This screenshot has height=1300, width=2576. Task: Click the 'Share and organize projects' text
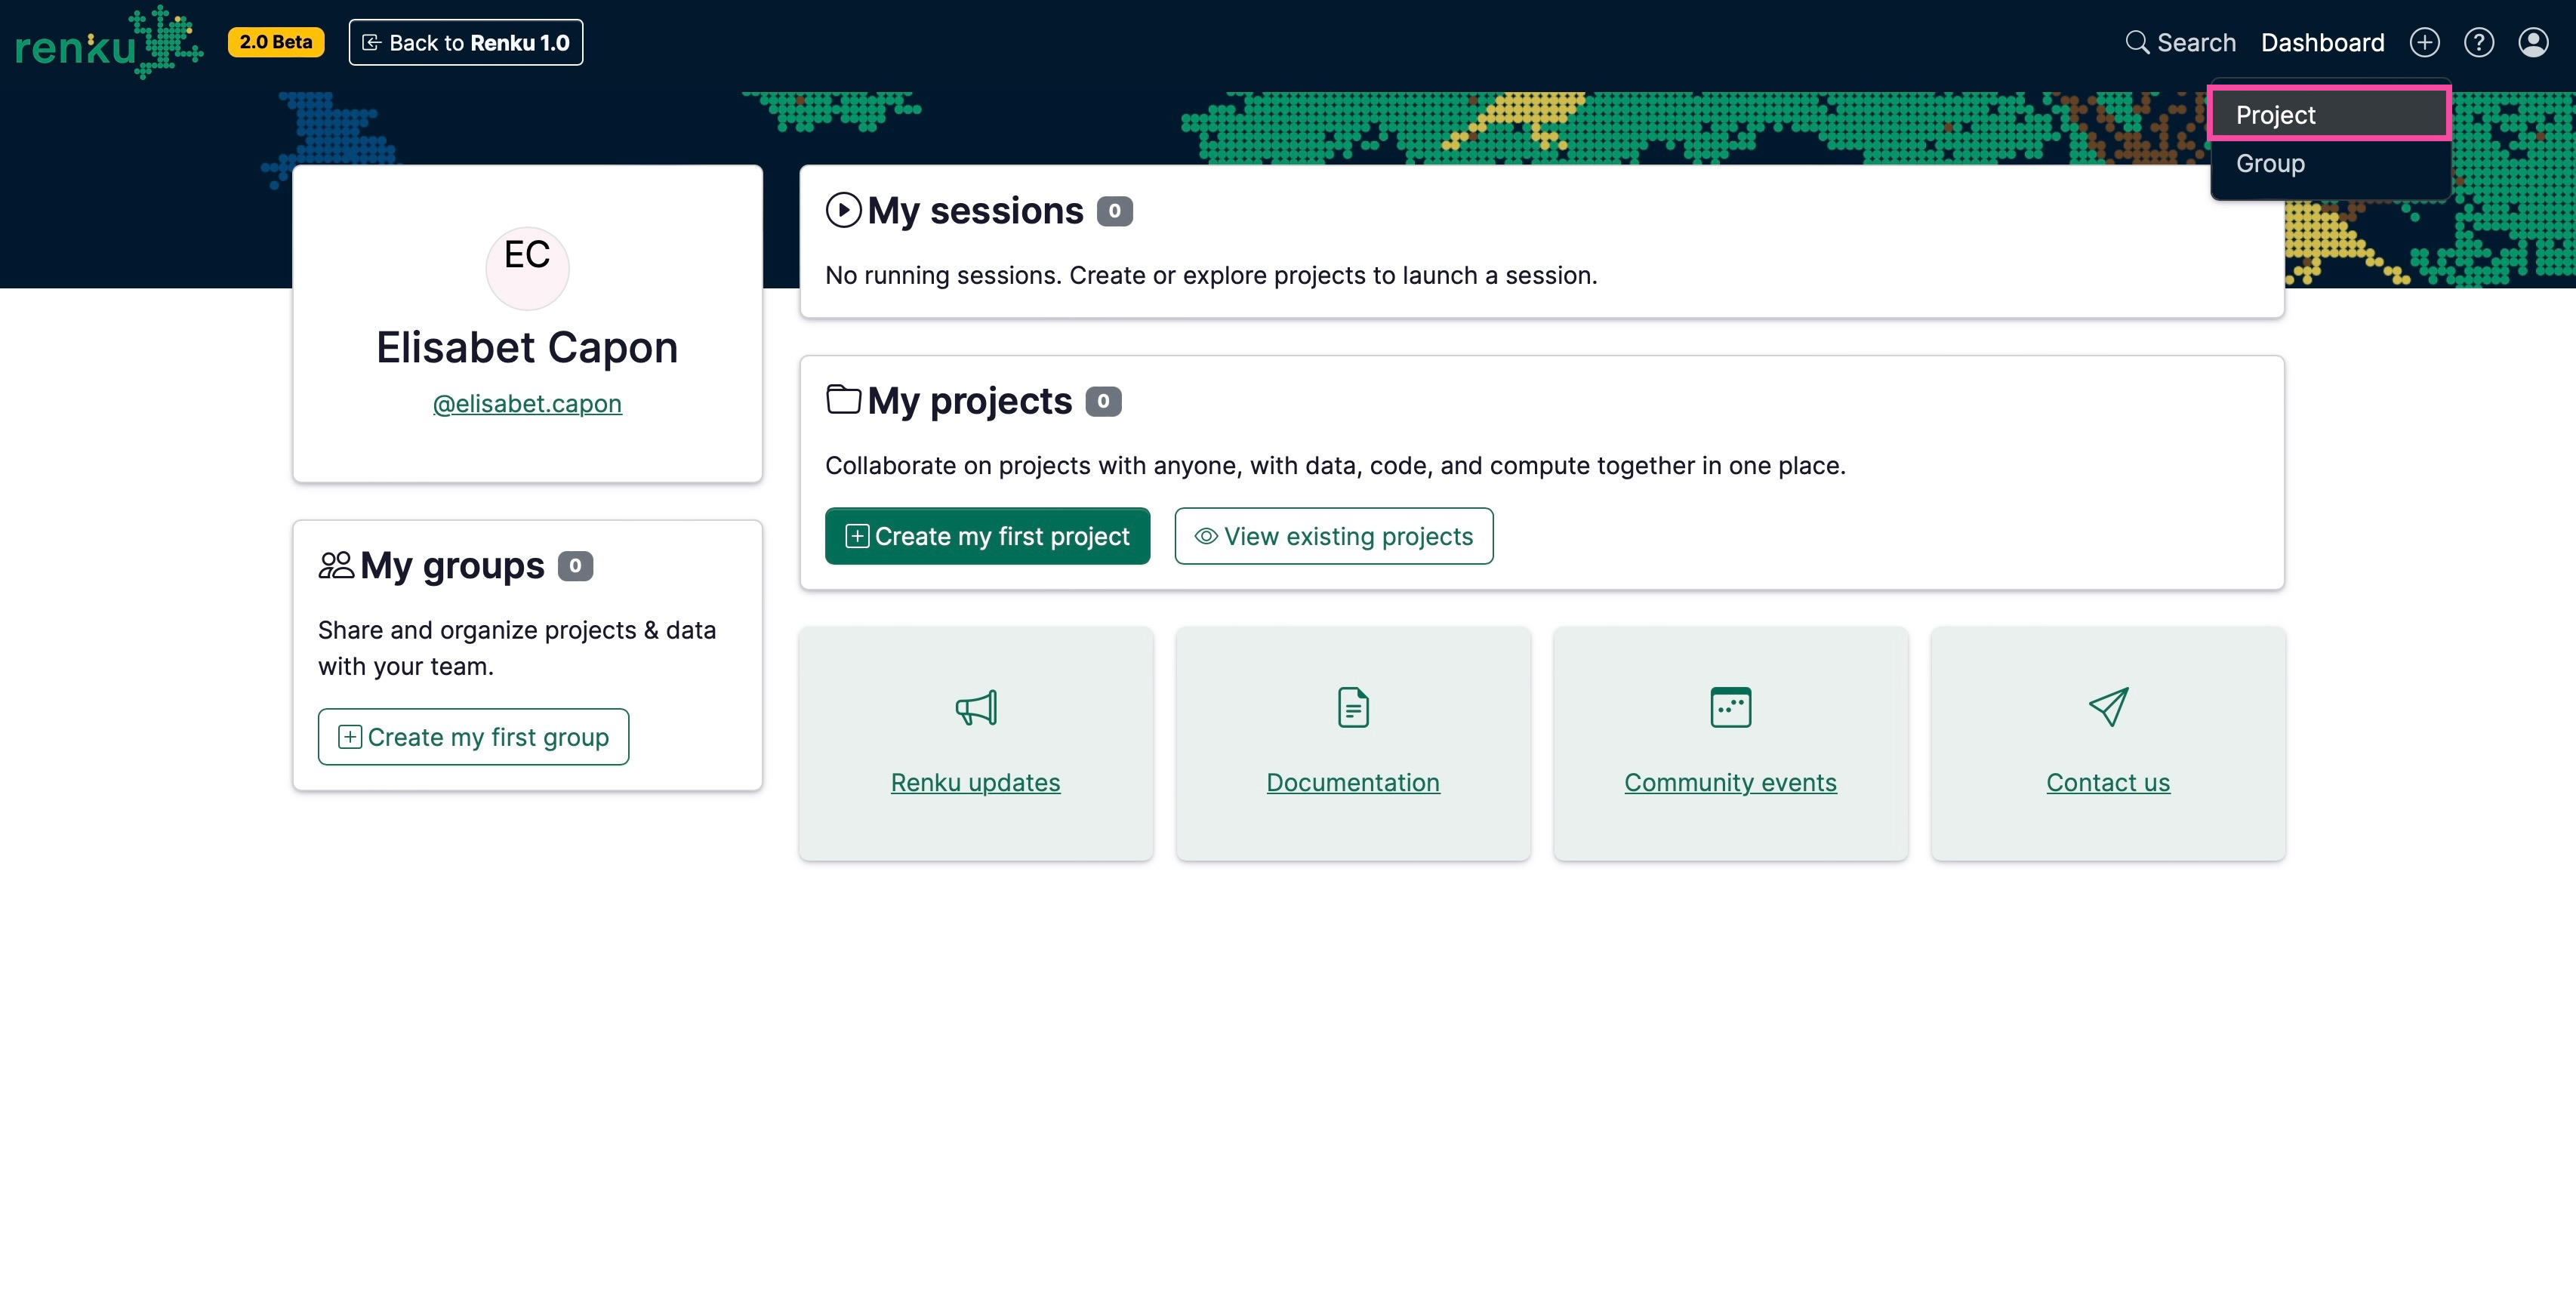517,648
